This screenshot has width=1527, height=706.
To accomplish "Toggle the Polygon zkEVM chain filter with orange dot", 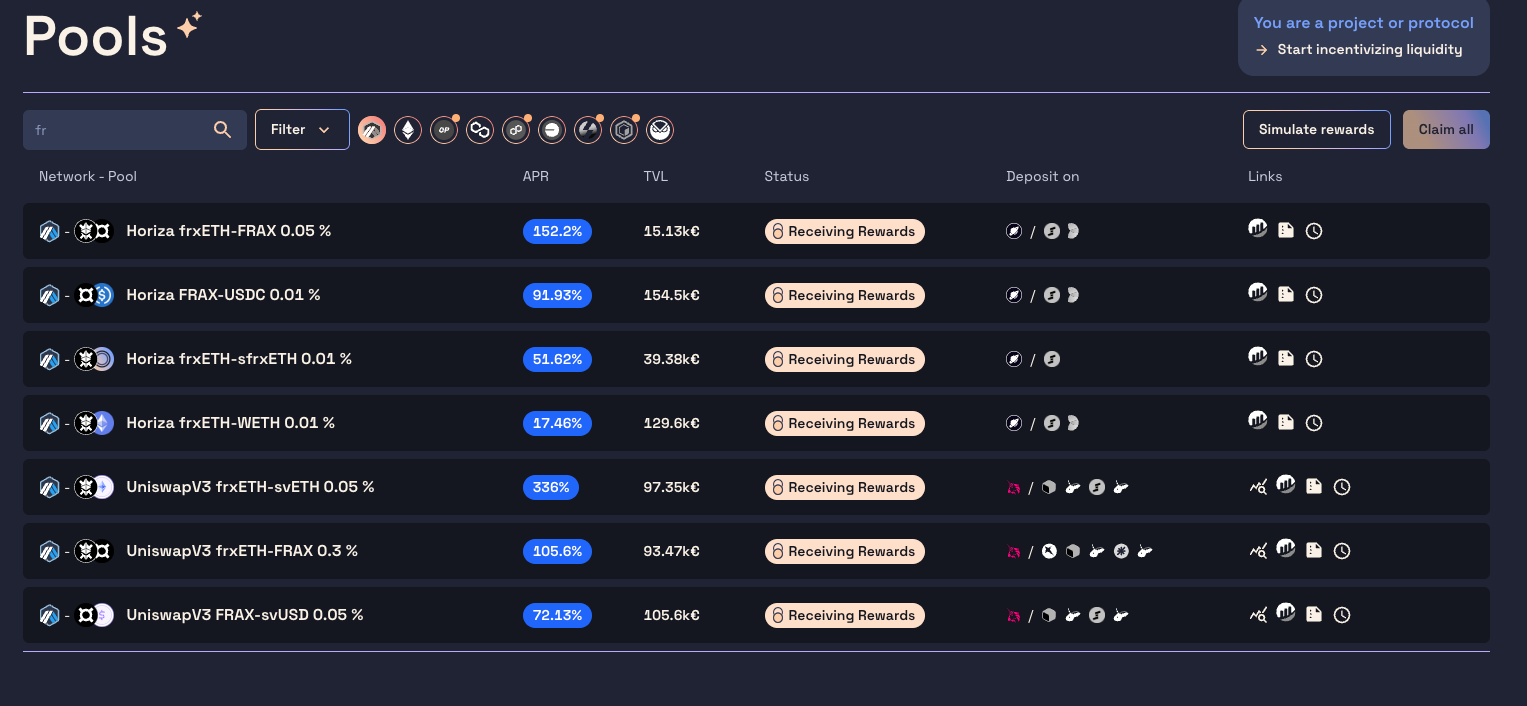I will point(516,130).
